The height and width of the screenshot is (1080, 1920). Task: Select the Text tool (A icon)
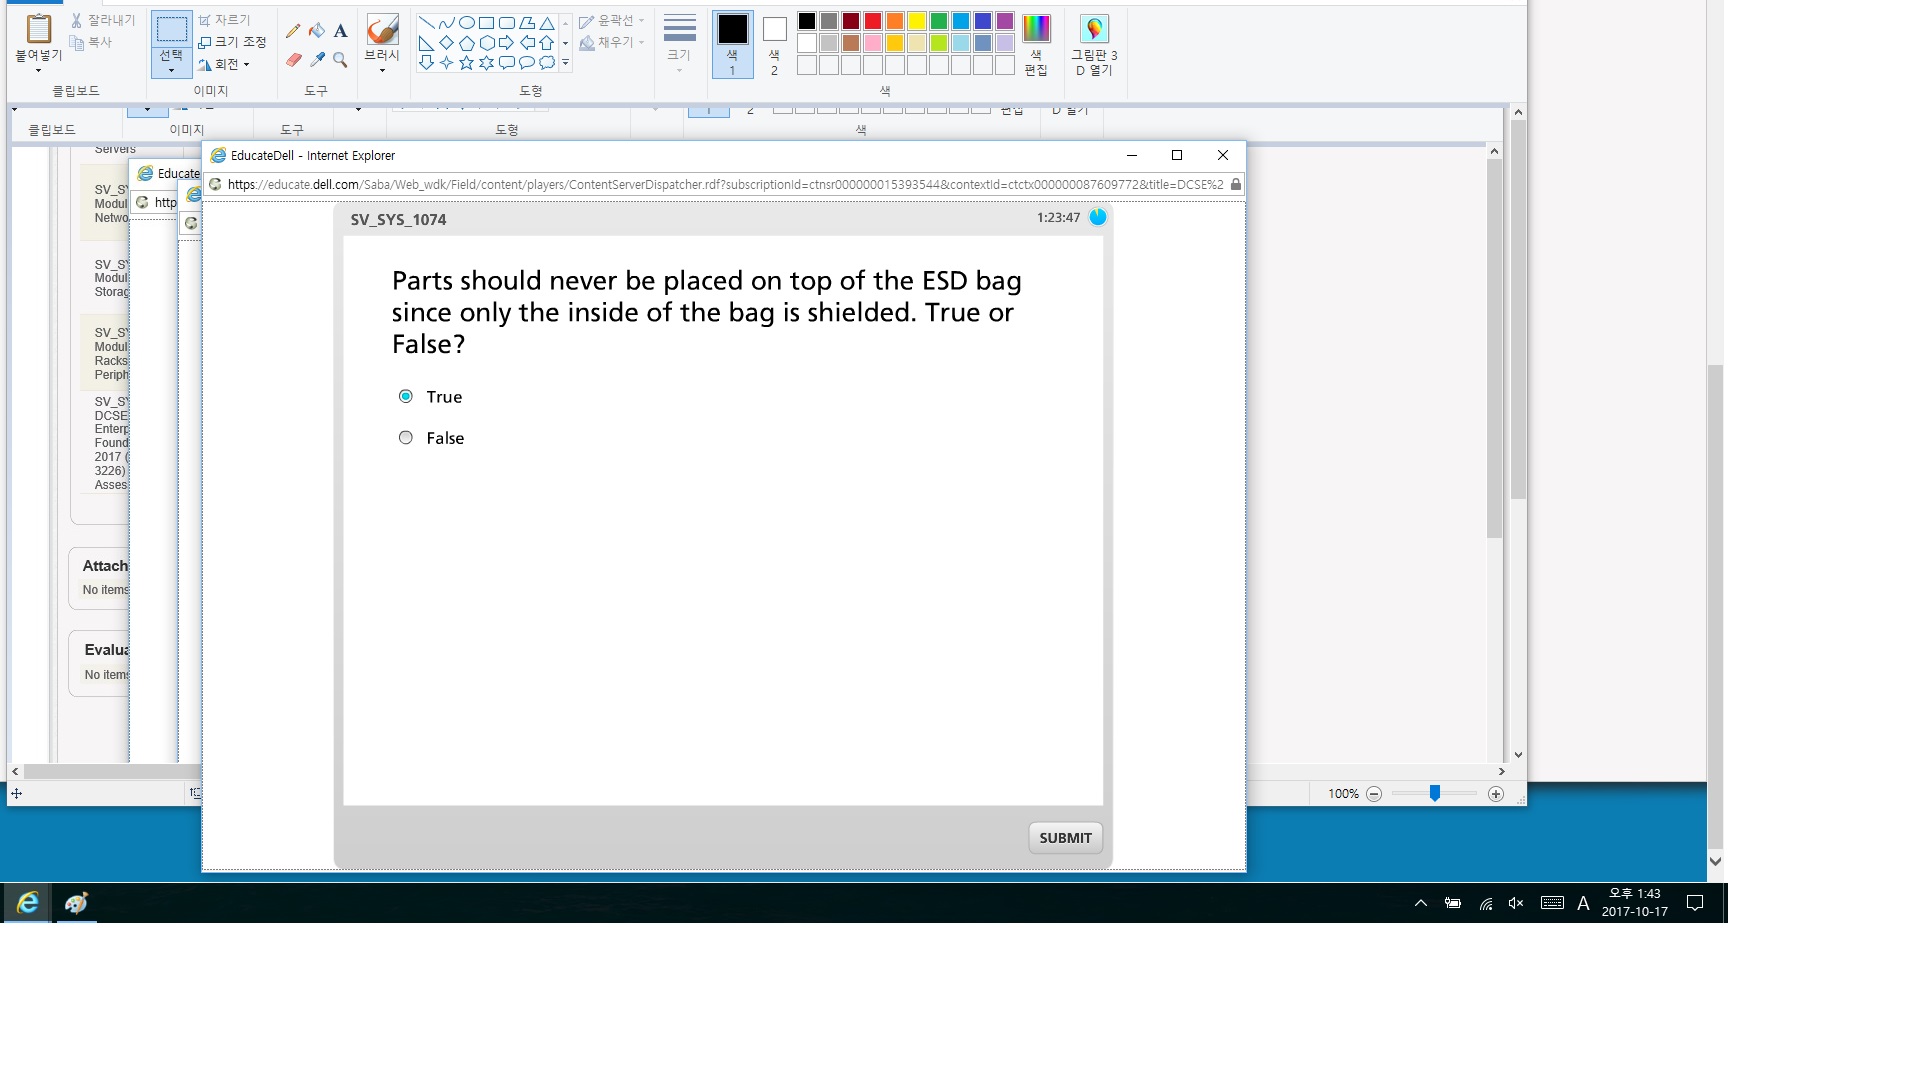click(341, 31)
